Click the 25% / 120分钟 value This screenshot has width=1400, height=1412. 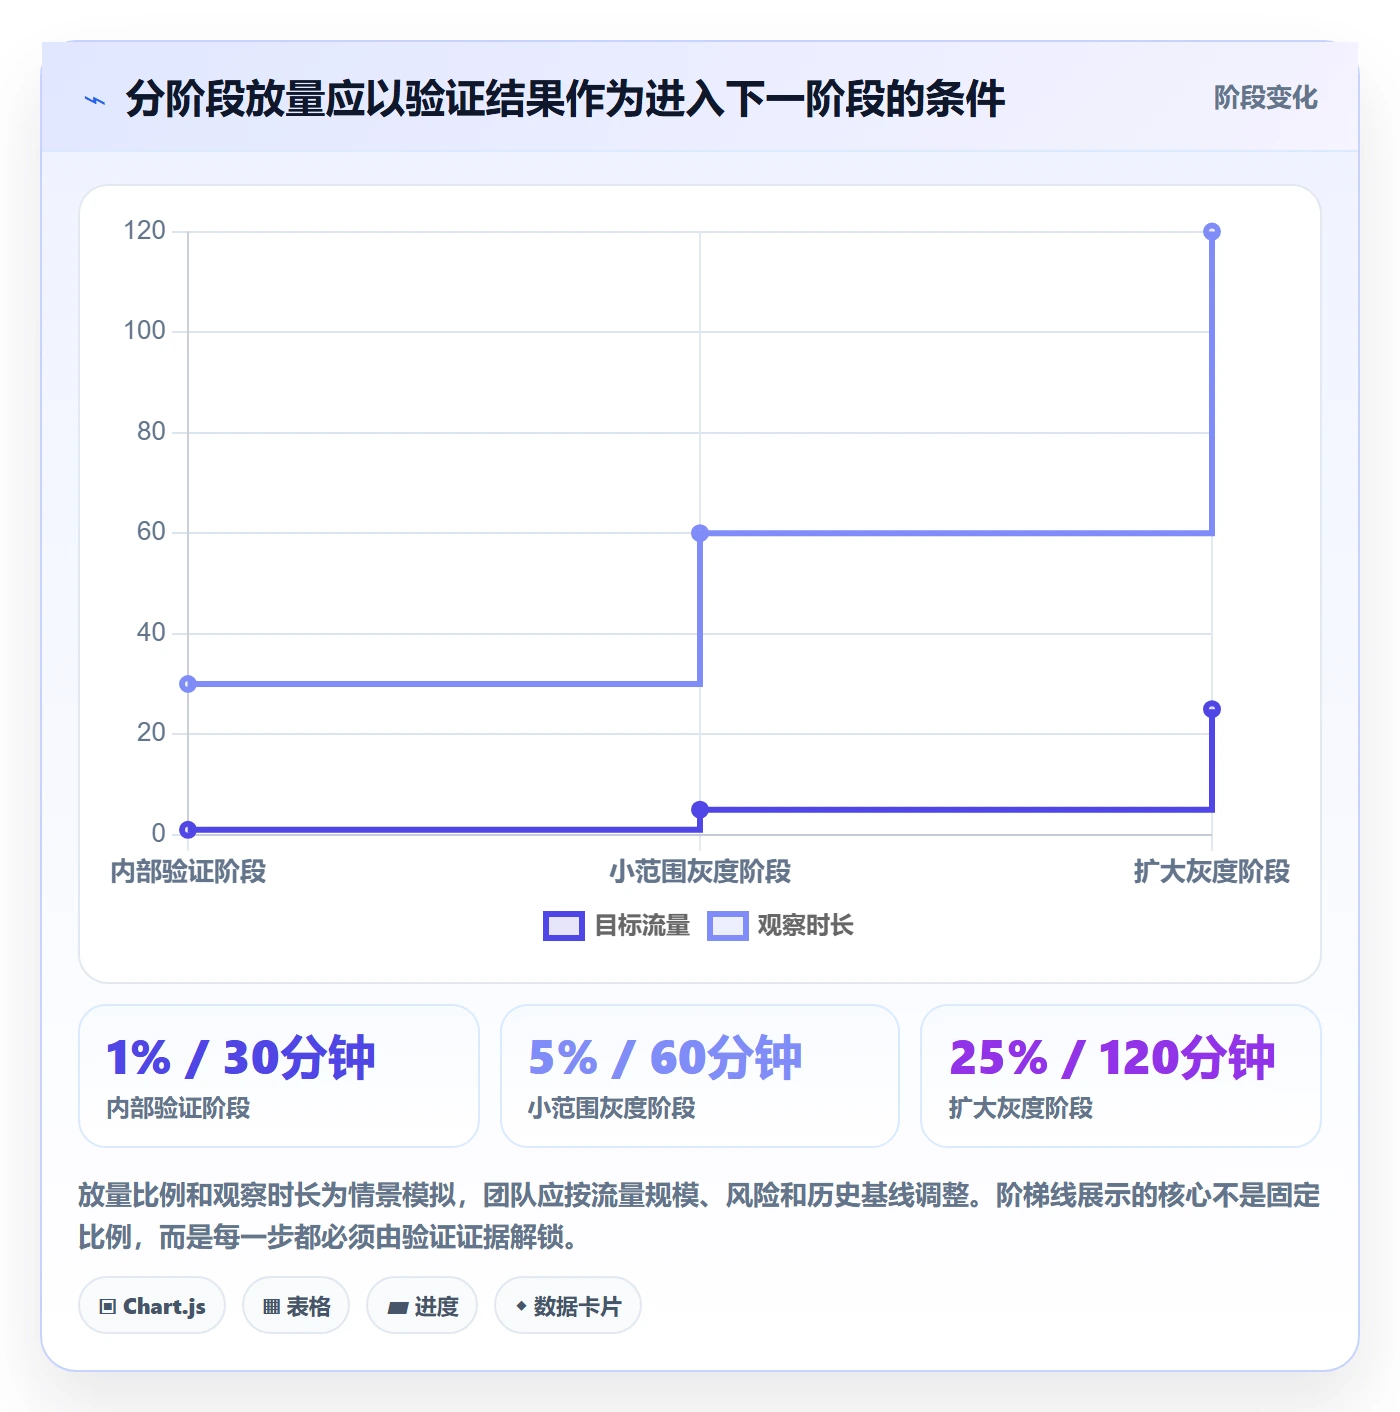point(1112,1058)
